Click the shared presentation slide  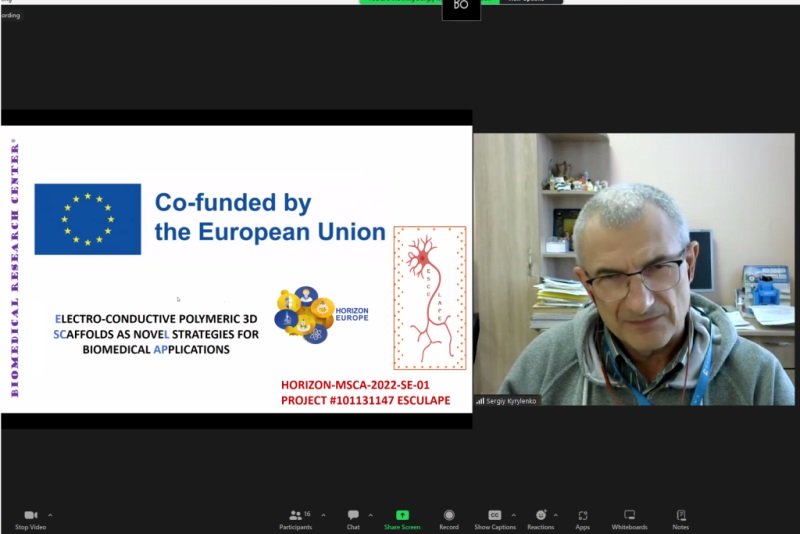point(236,269)
